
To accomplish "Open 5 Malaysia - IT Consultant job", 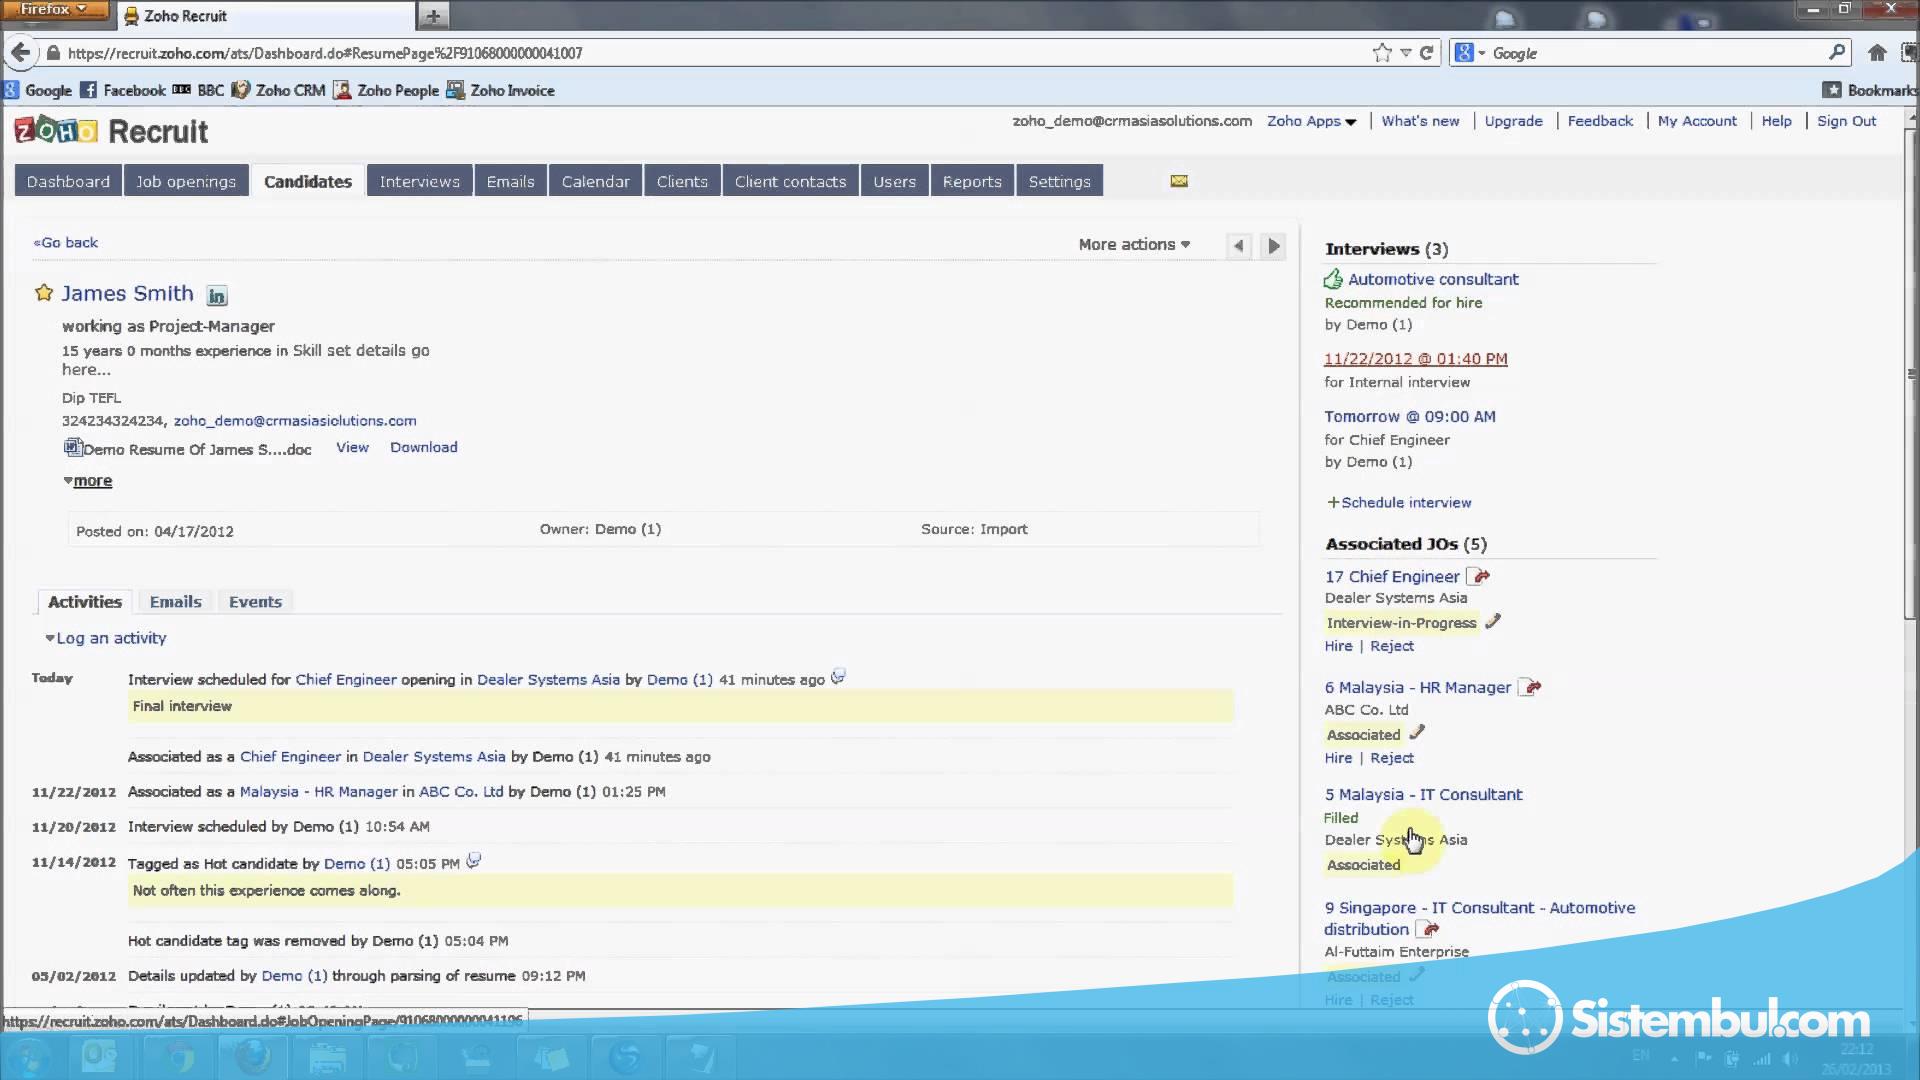I will [1423, 794].
